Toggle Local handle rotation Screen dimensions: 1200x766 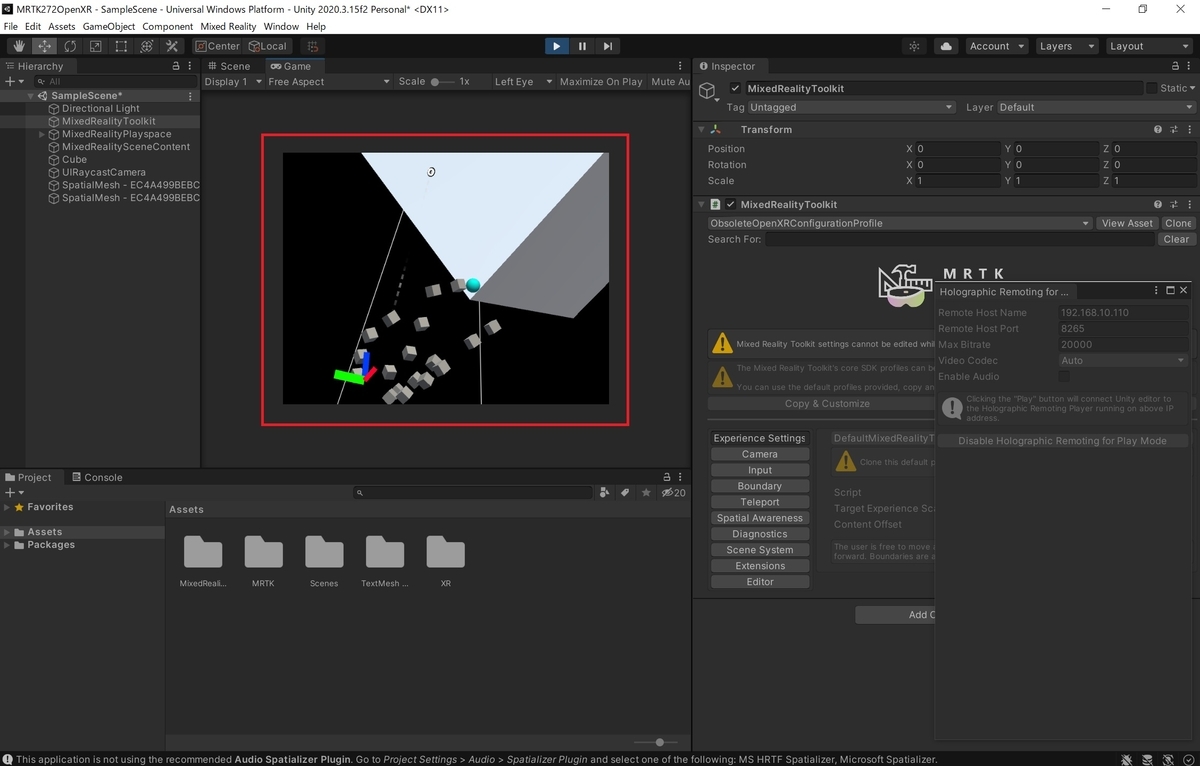267,46
